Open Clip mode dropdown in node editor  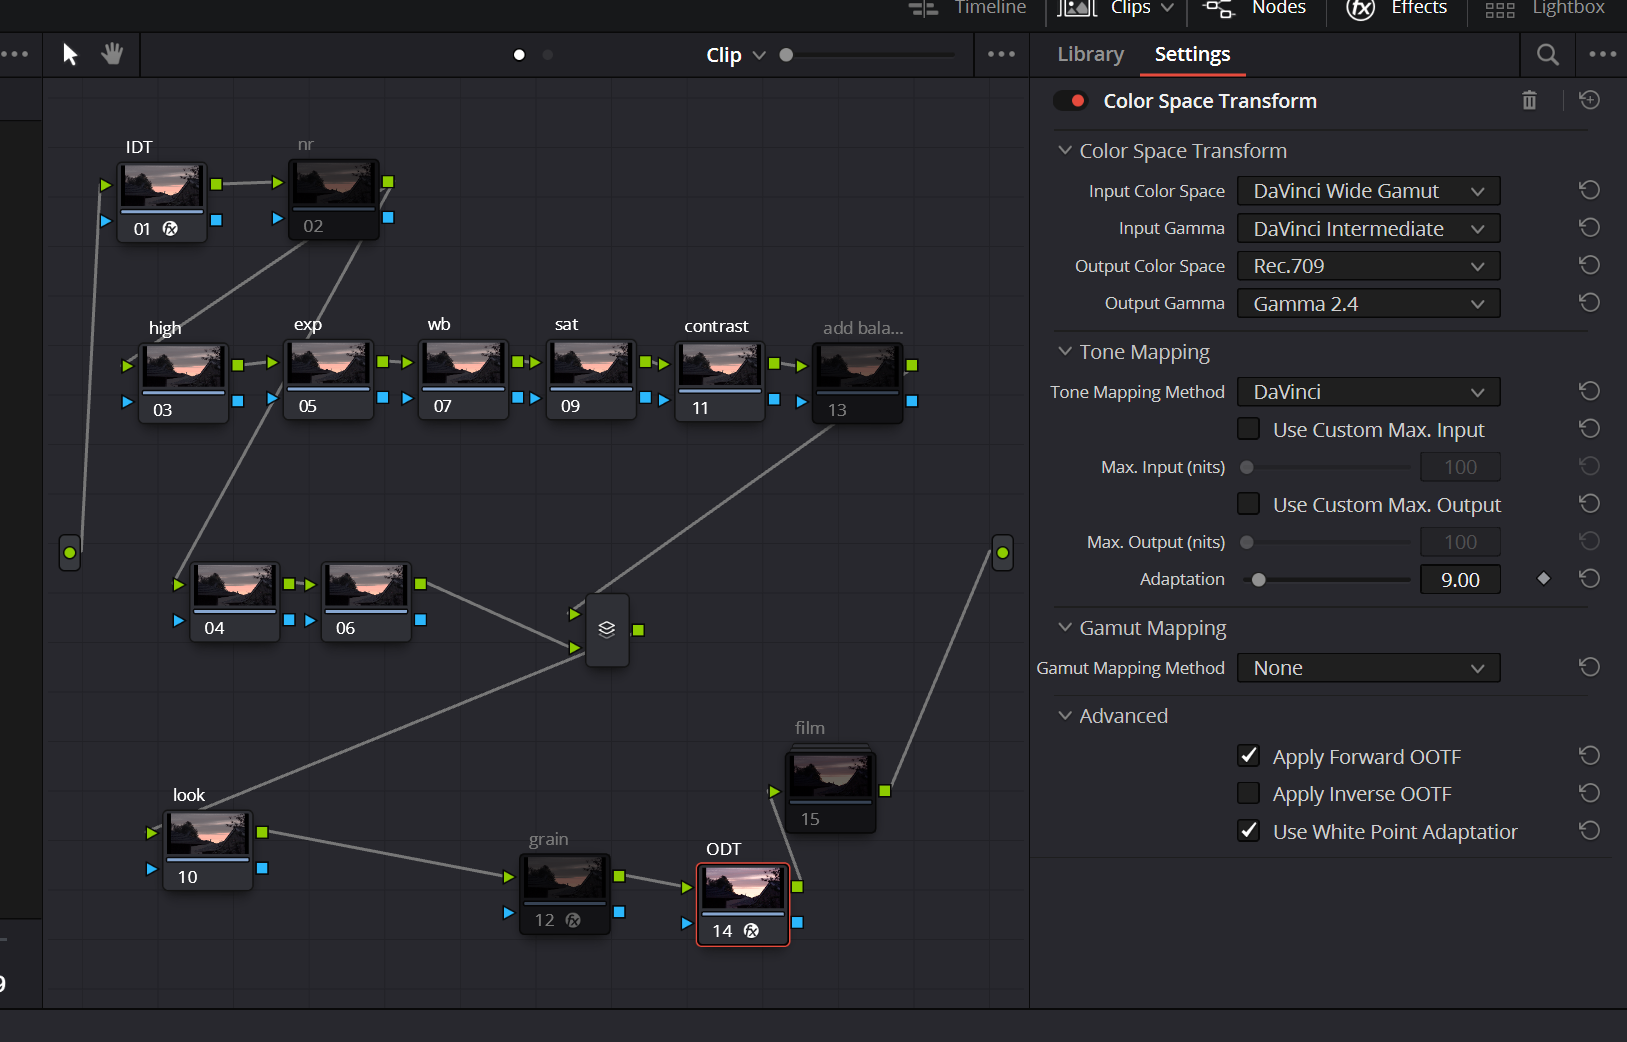736,55
